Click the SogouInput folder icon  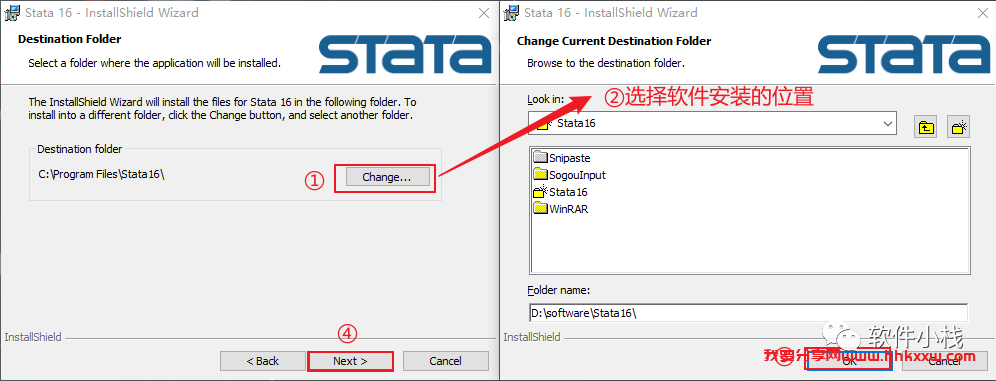pyautogui.click(x=541, y=175)
